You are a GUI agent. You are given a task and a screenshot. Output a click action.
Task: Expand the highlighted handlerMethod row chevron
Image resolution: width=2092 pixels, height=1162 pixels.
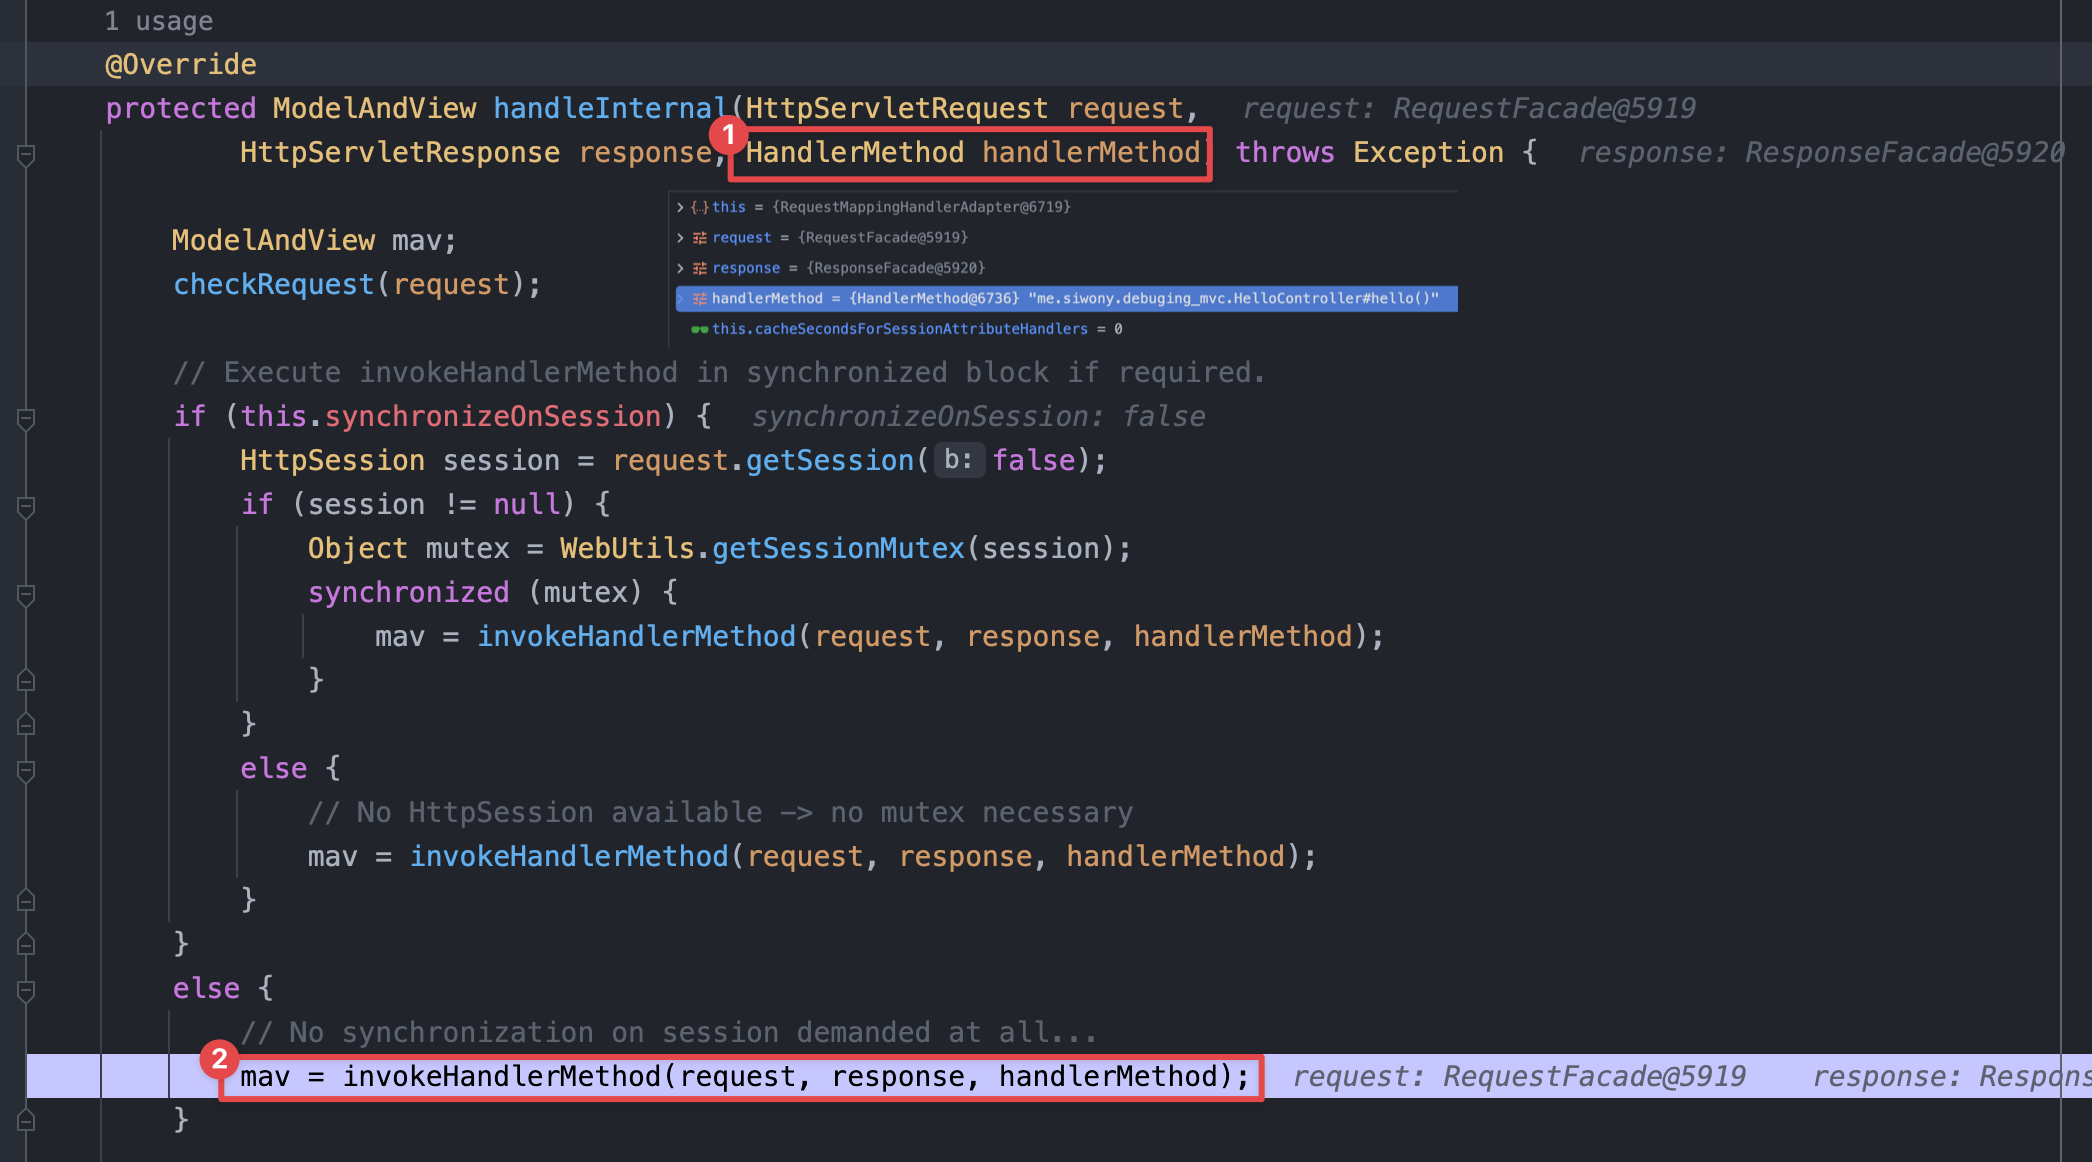[680, 299]
